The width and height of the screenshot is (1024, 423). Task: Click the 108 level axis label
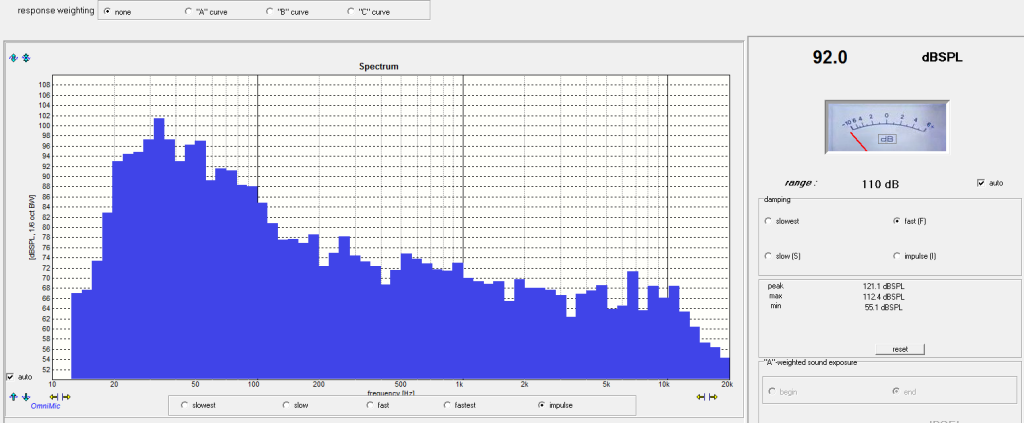pyautogui.click(x=45, y=85)
